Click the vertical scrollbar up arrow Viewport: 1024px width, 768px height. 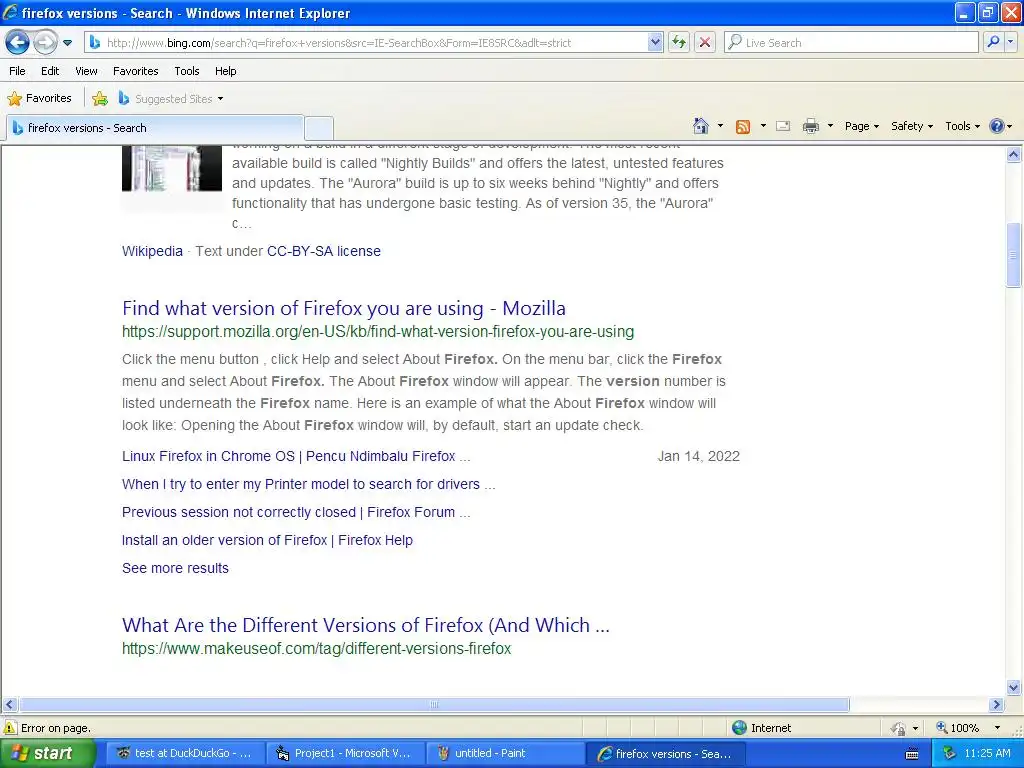tap(1014, 155)
